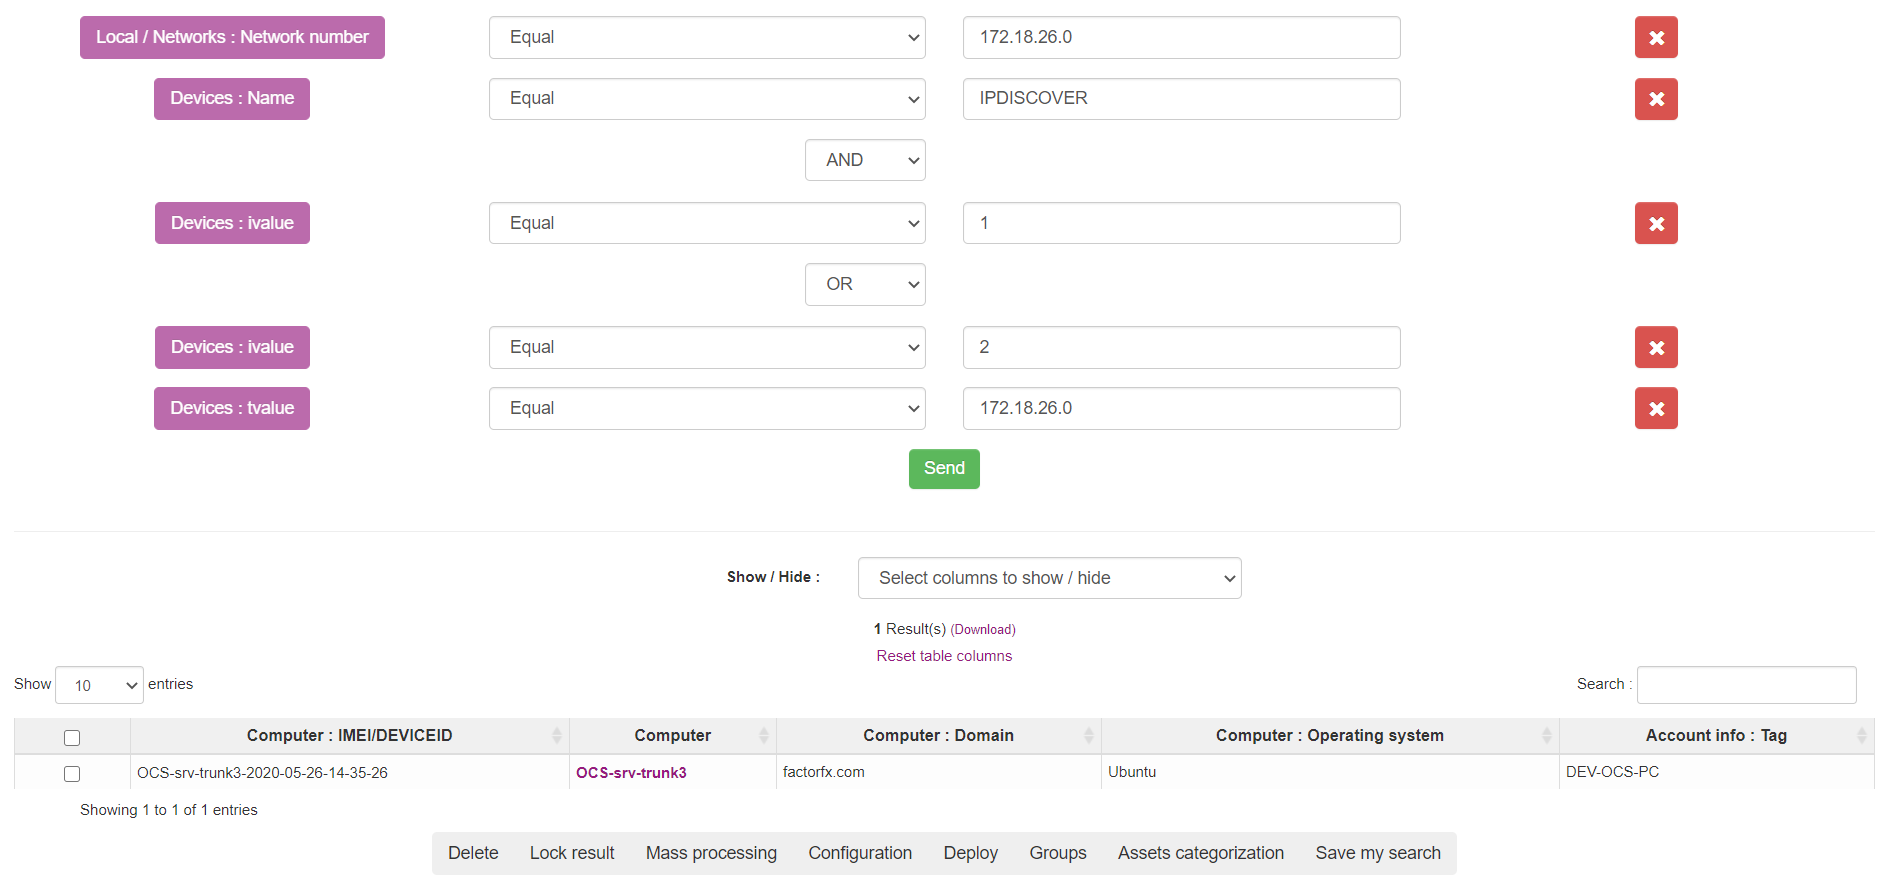Open Mass processing in the action bar
Image resolution: width=1890 pixels, height=884 pixels.
(x=711, y=853)
